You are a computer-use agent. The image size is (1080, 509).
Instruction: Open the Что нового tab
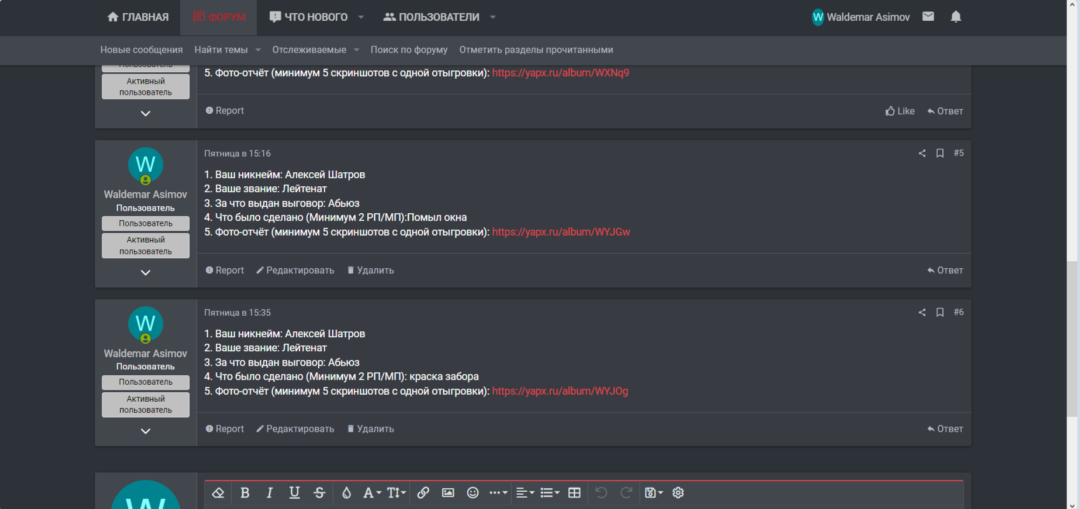coord(308,17)
